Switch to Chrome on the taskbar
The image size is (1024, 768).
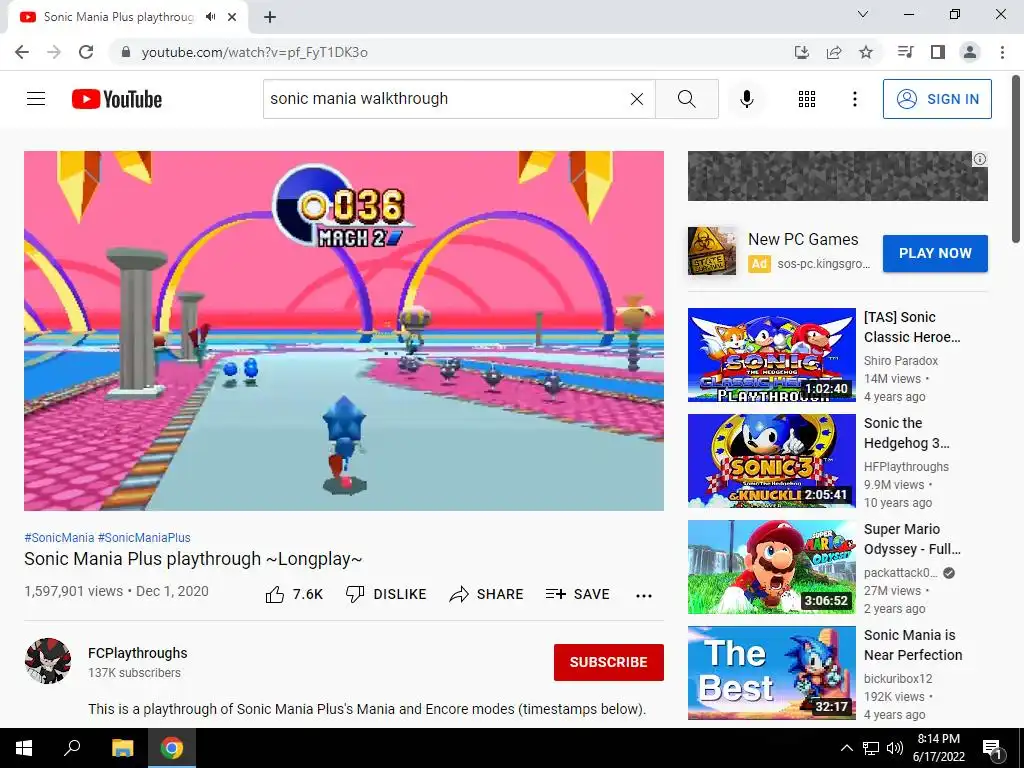(x=172, y=748)
